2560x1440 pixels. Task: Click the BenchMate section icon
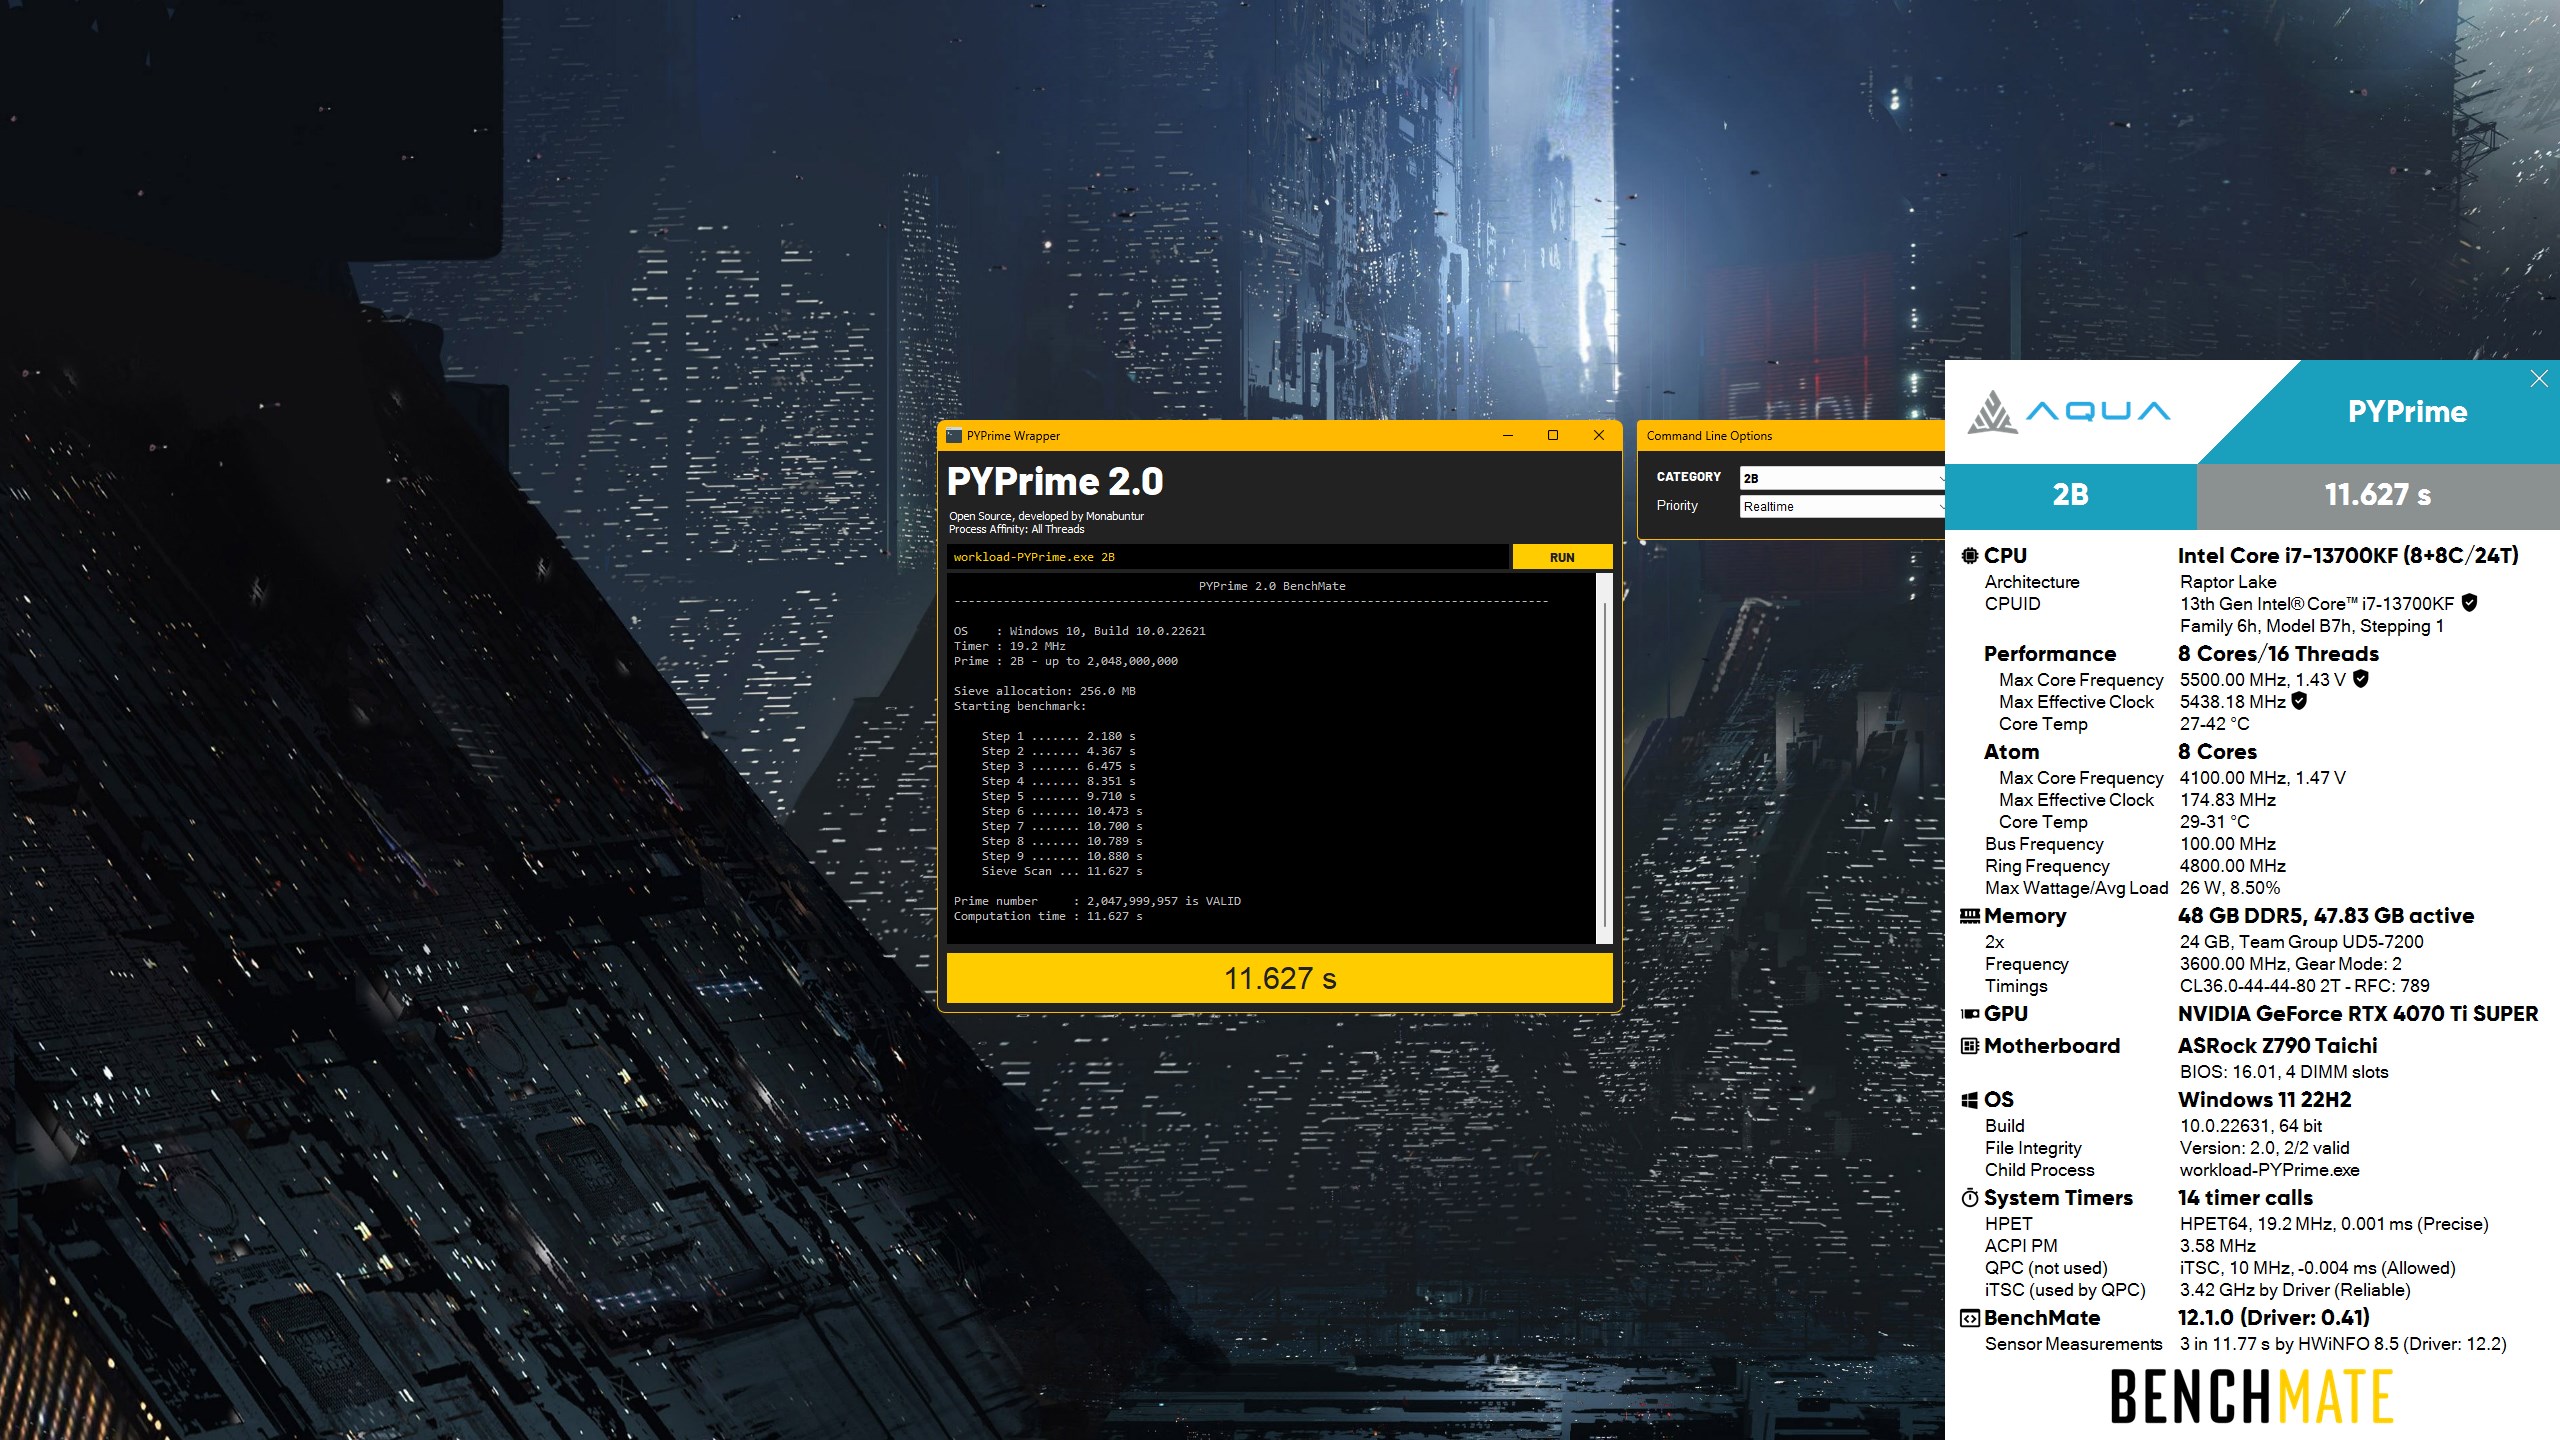pyautogui.click(x=1970, y=1318)
